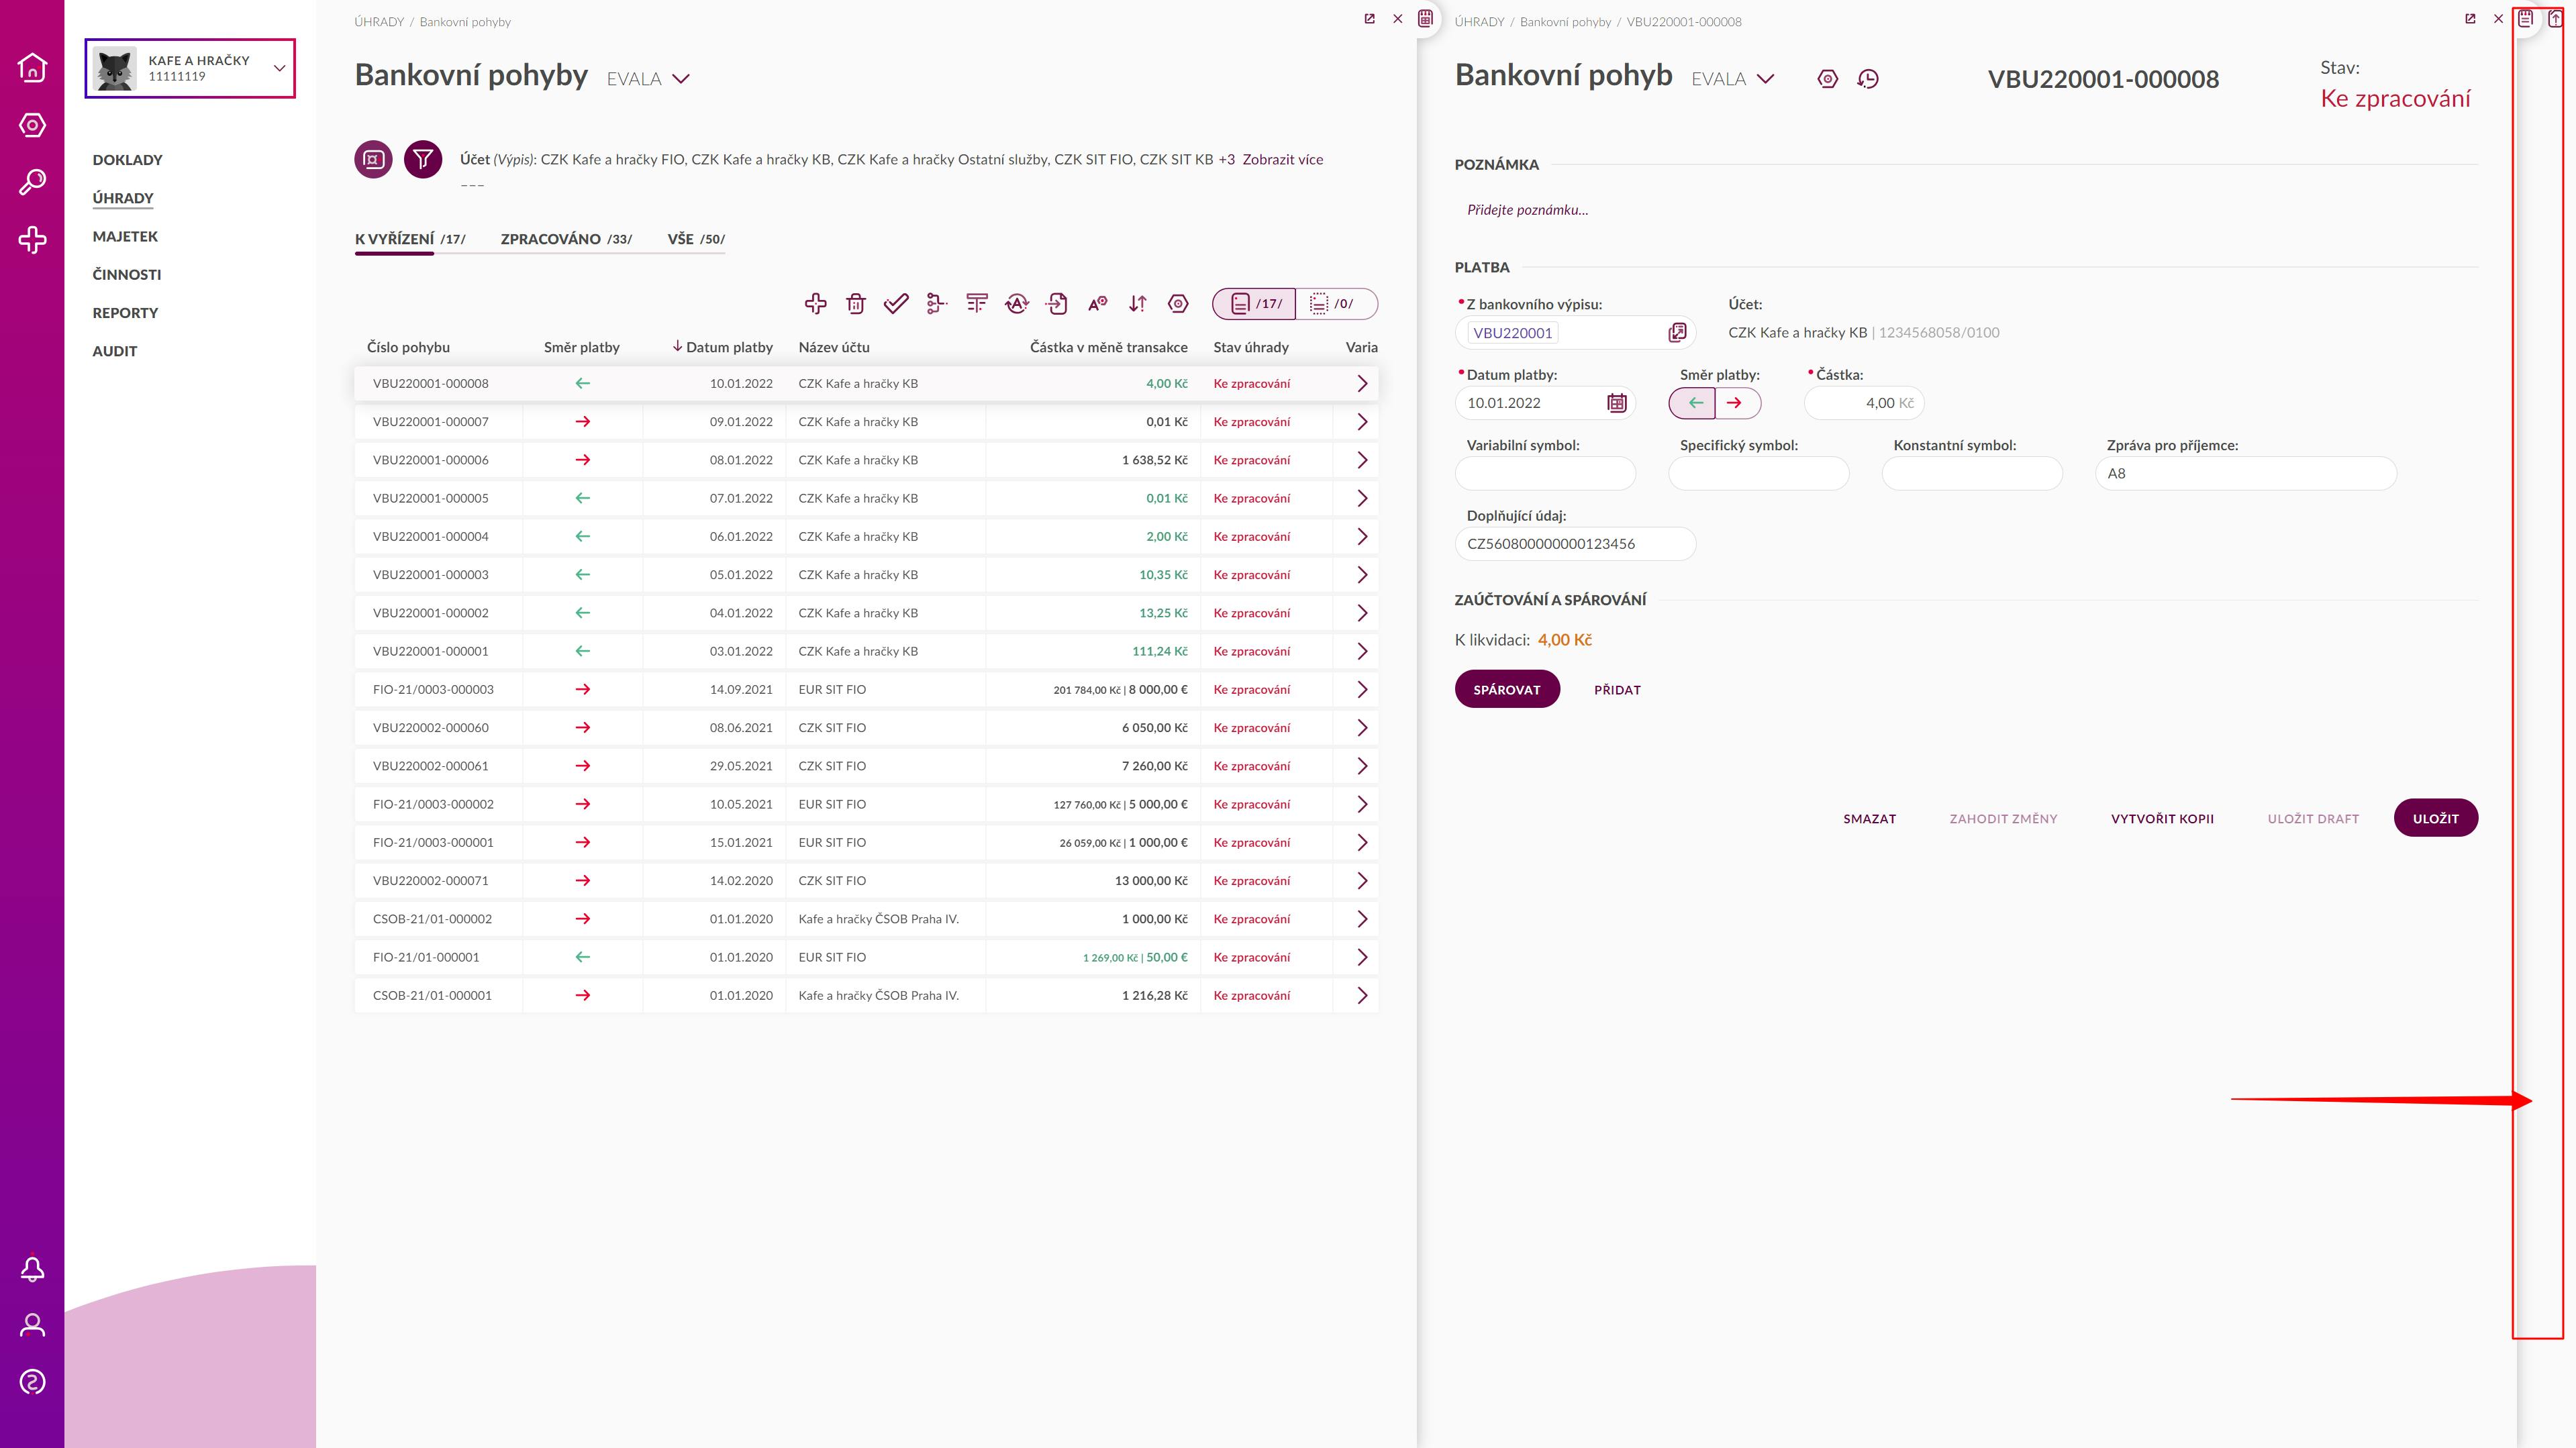2576x1448 pixels.
Task: Switch to all records /17/ view toggle
Action: coord(1254,303)
